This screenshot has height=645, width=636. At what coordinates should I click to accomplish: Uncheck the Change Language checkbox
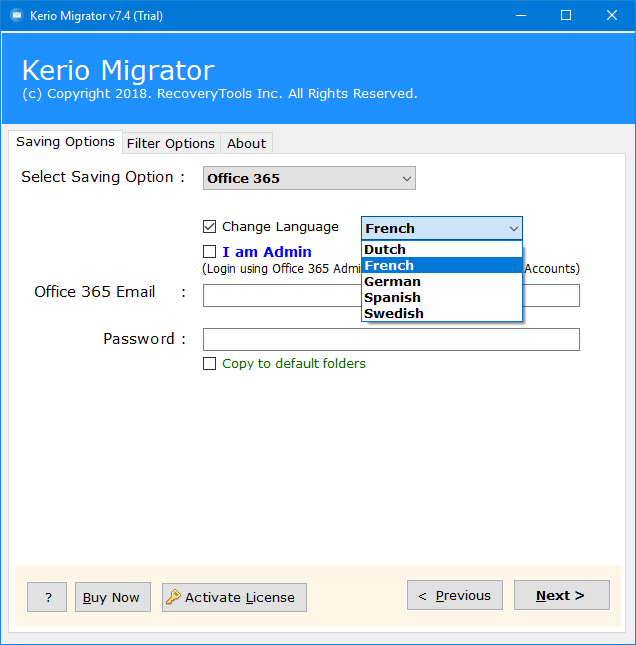pos(209,227)
